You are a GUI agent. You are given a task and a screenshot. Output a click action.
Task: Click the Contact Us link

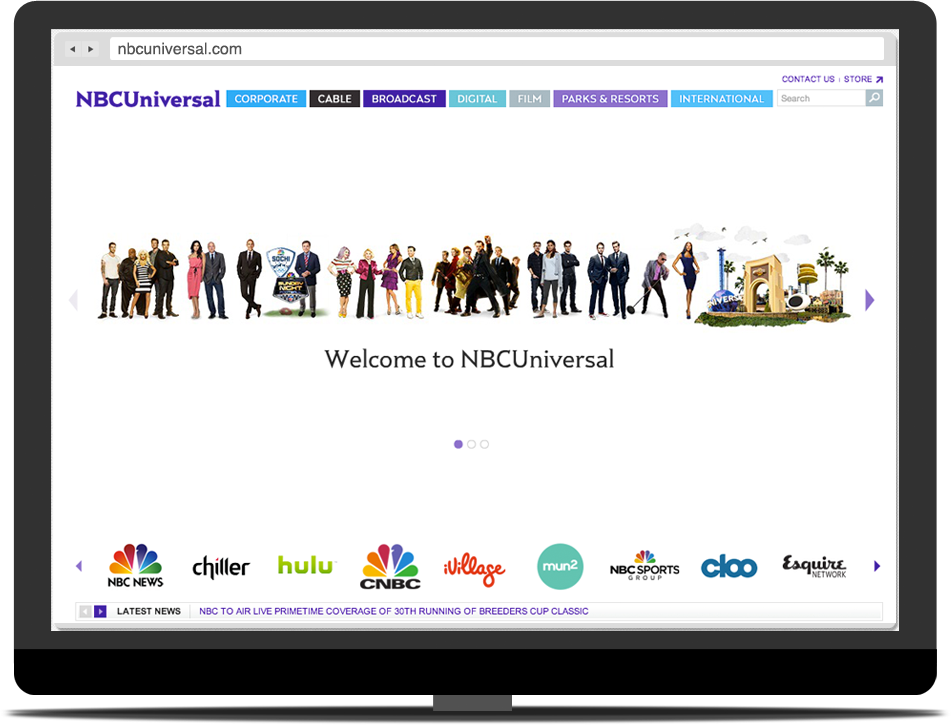808,79
